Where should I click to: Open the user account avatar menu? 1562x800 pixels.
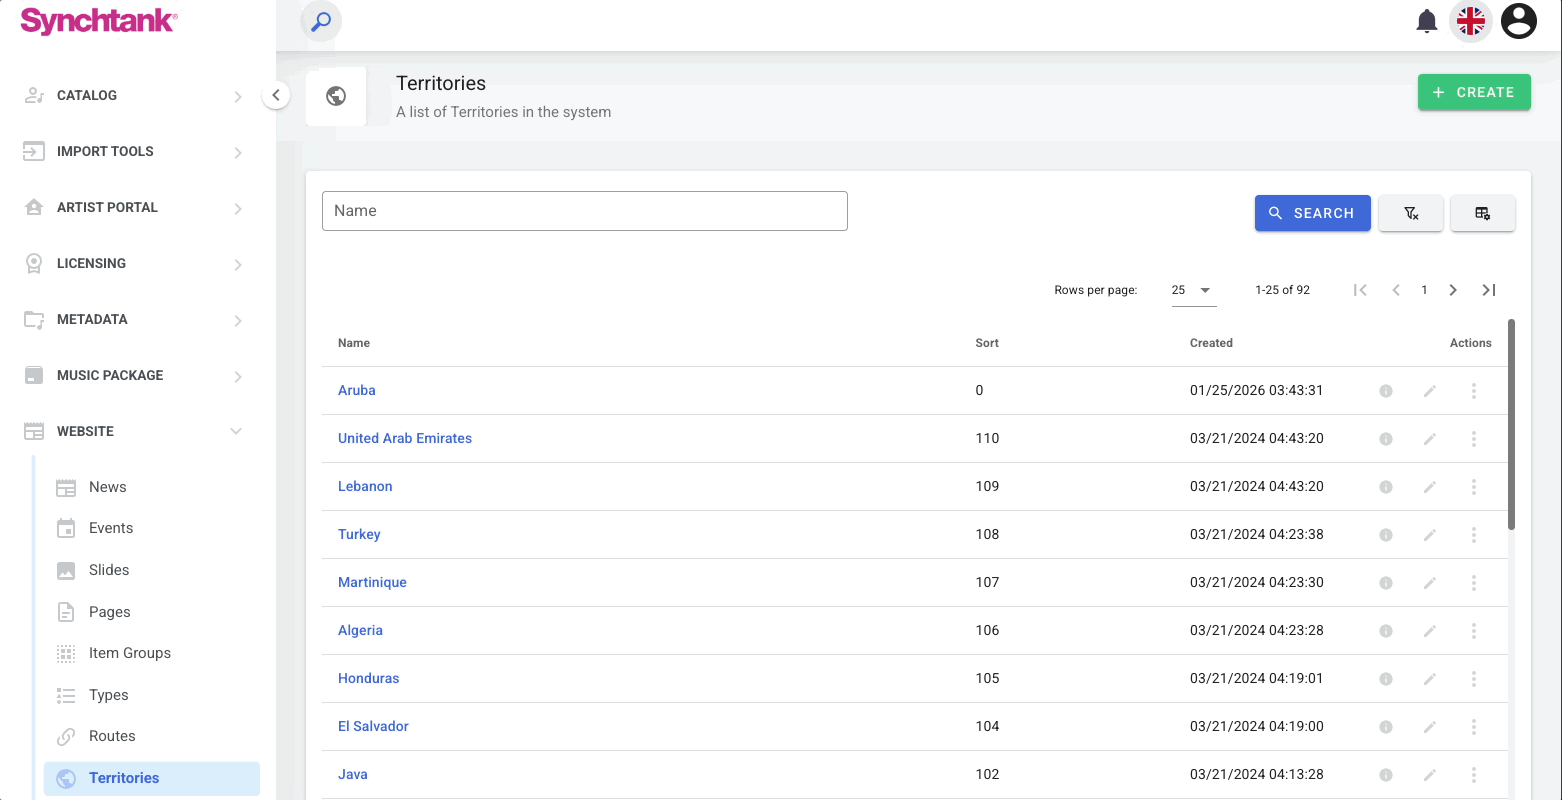(x=1519, y=21)
